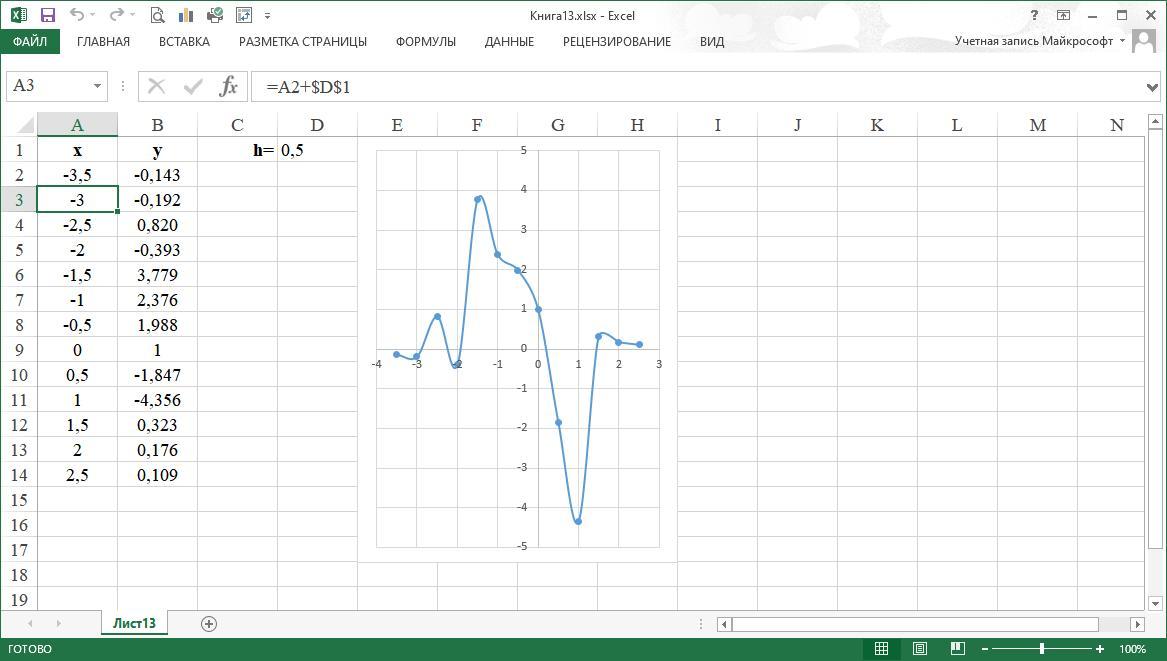Open the ФАЙЛ backstage menu

coord(30,41)
